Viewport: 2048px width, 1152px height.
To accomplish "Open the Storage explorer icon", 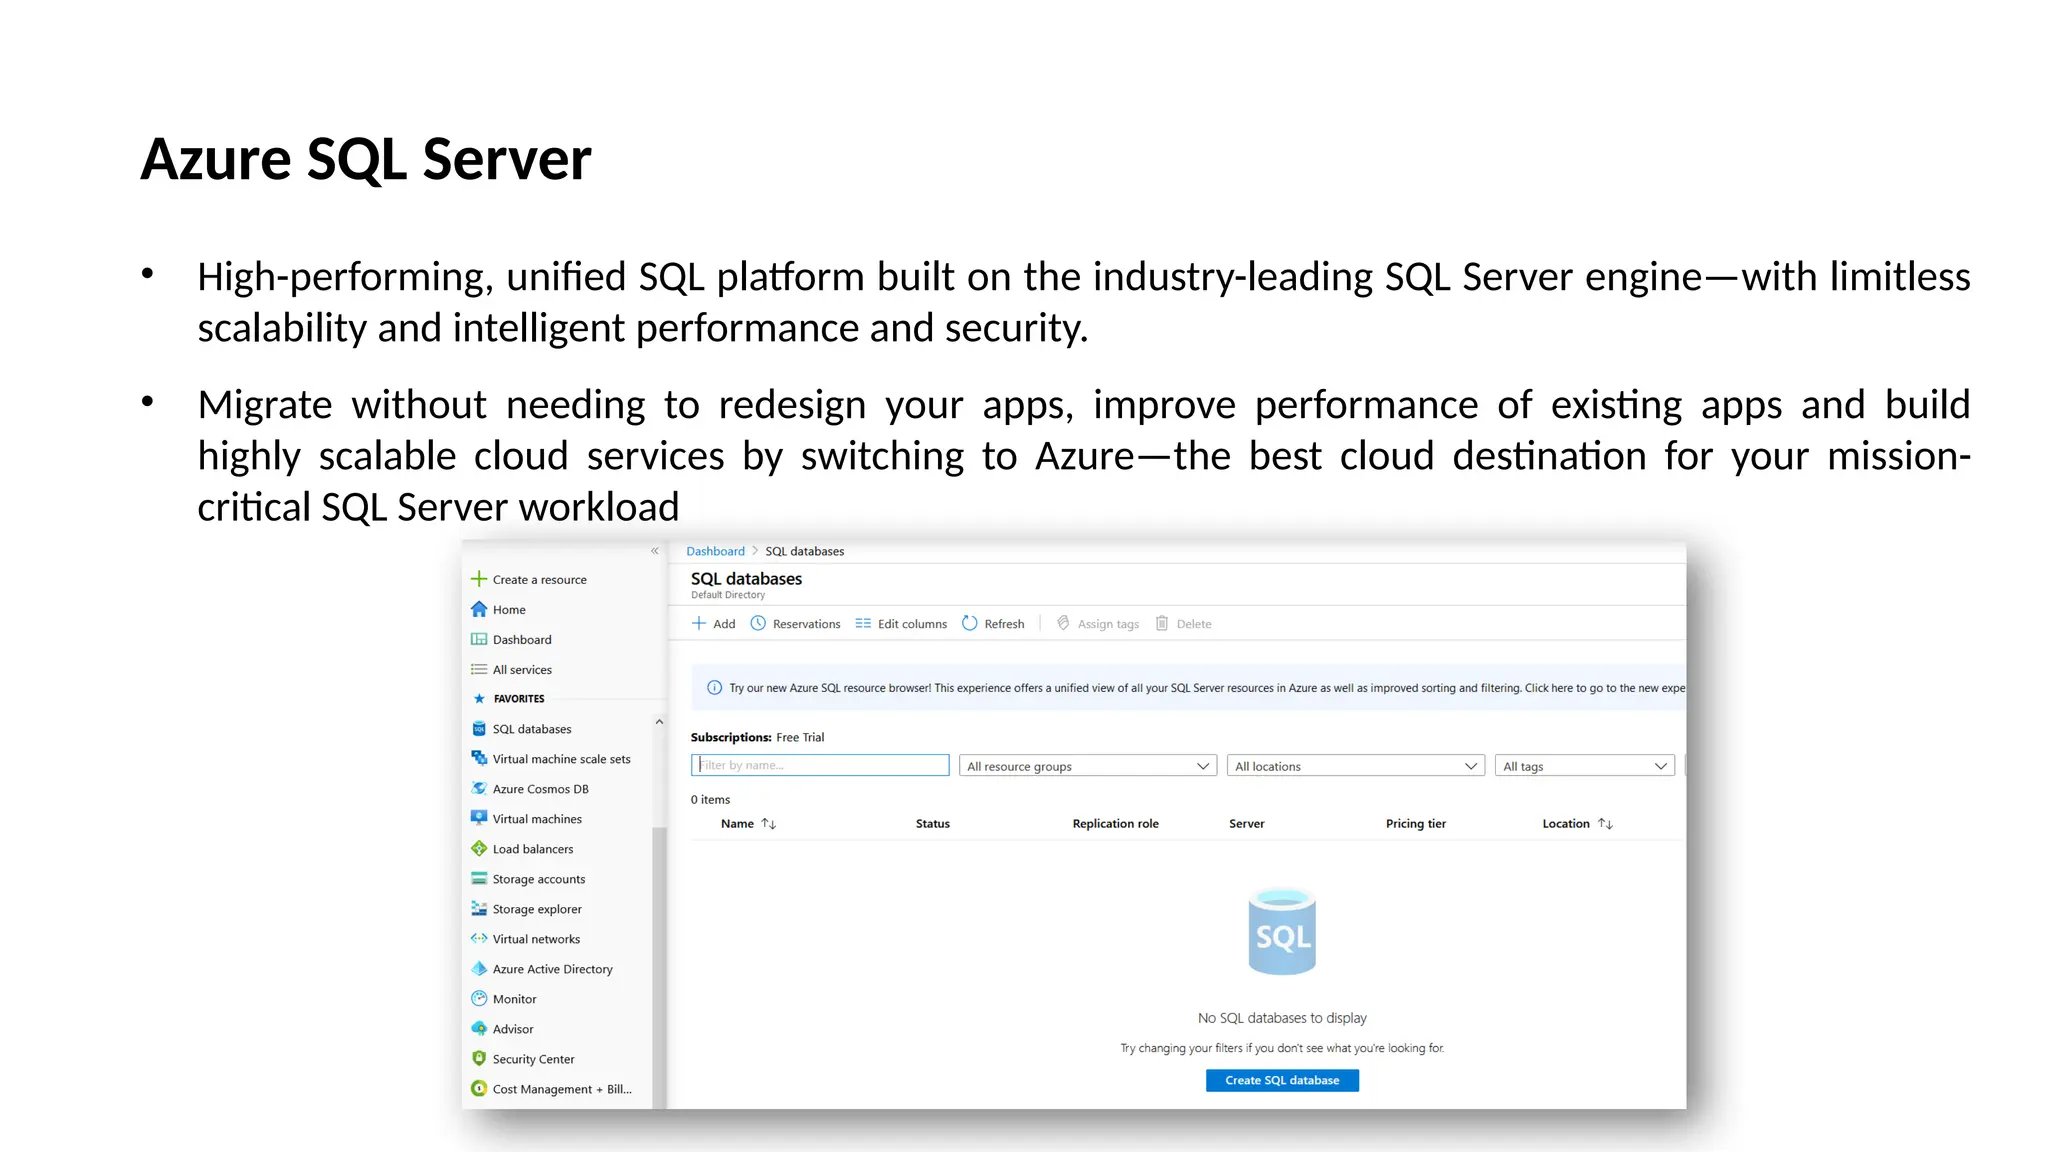I will click(479, 909).
